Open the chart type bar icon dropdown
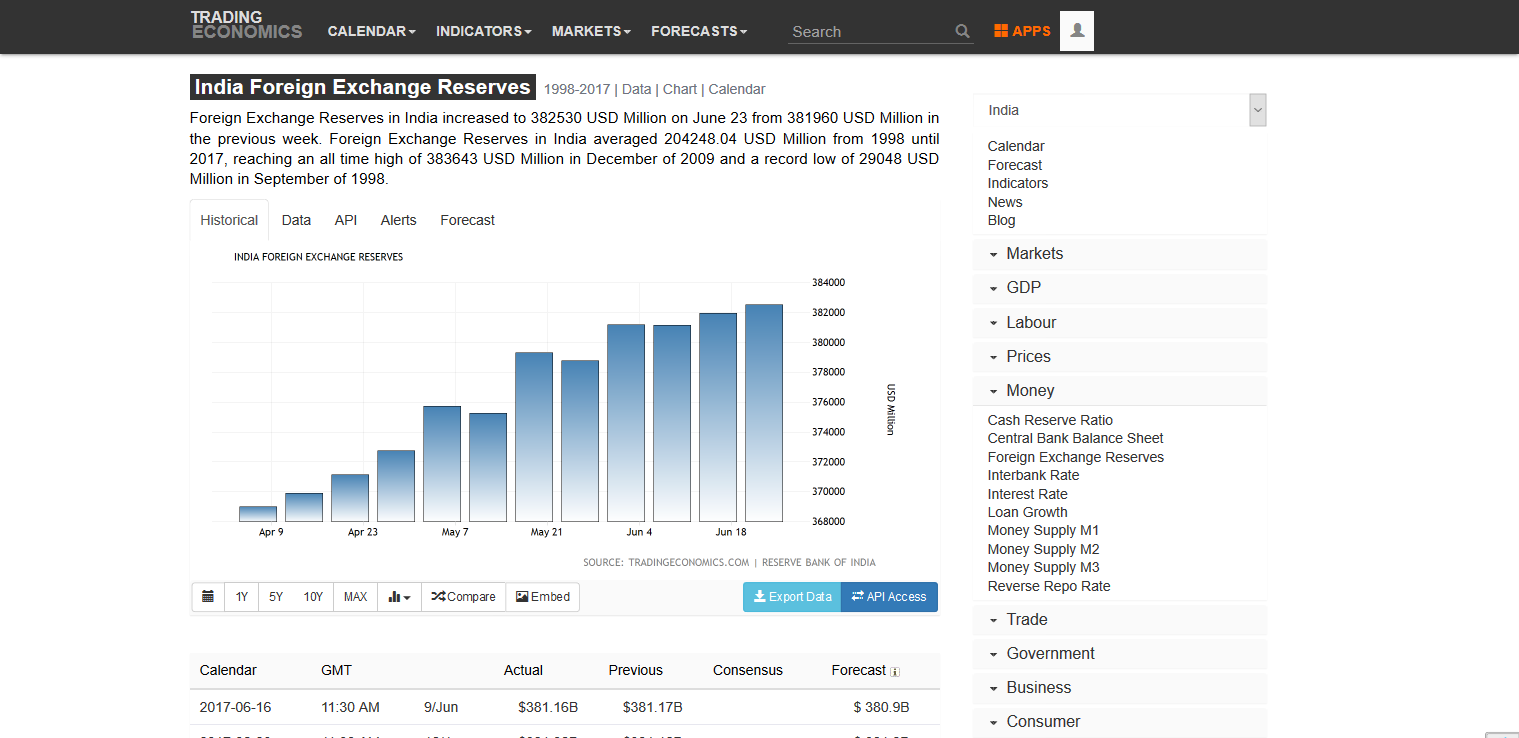Screen dimensions: 1519x738 399,597
